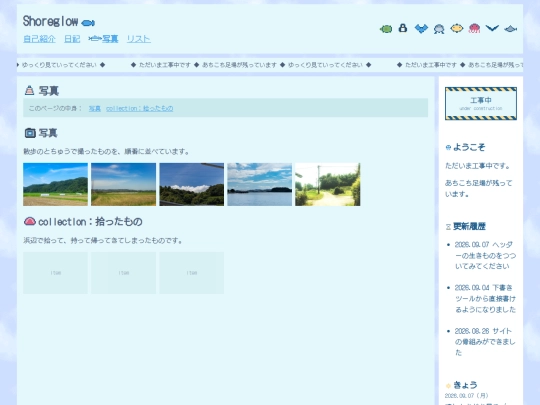Click the ようこそ sidebar heading

tap(469, 147)
